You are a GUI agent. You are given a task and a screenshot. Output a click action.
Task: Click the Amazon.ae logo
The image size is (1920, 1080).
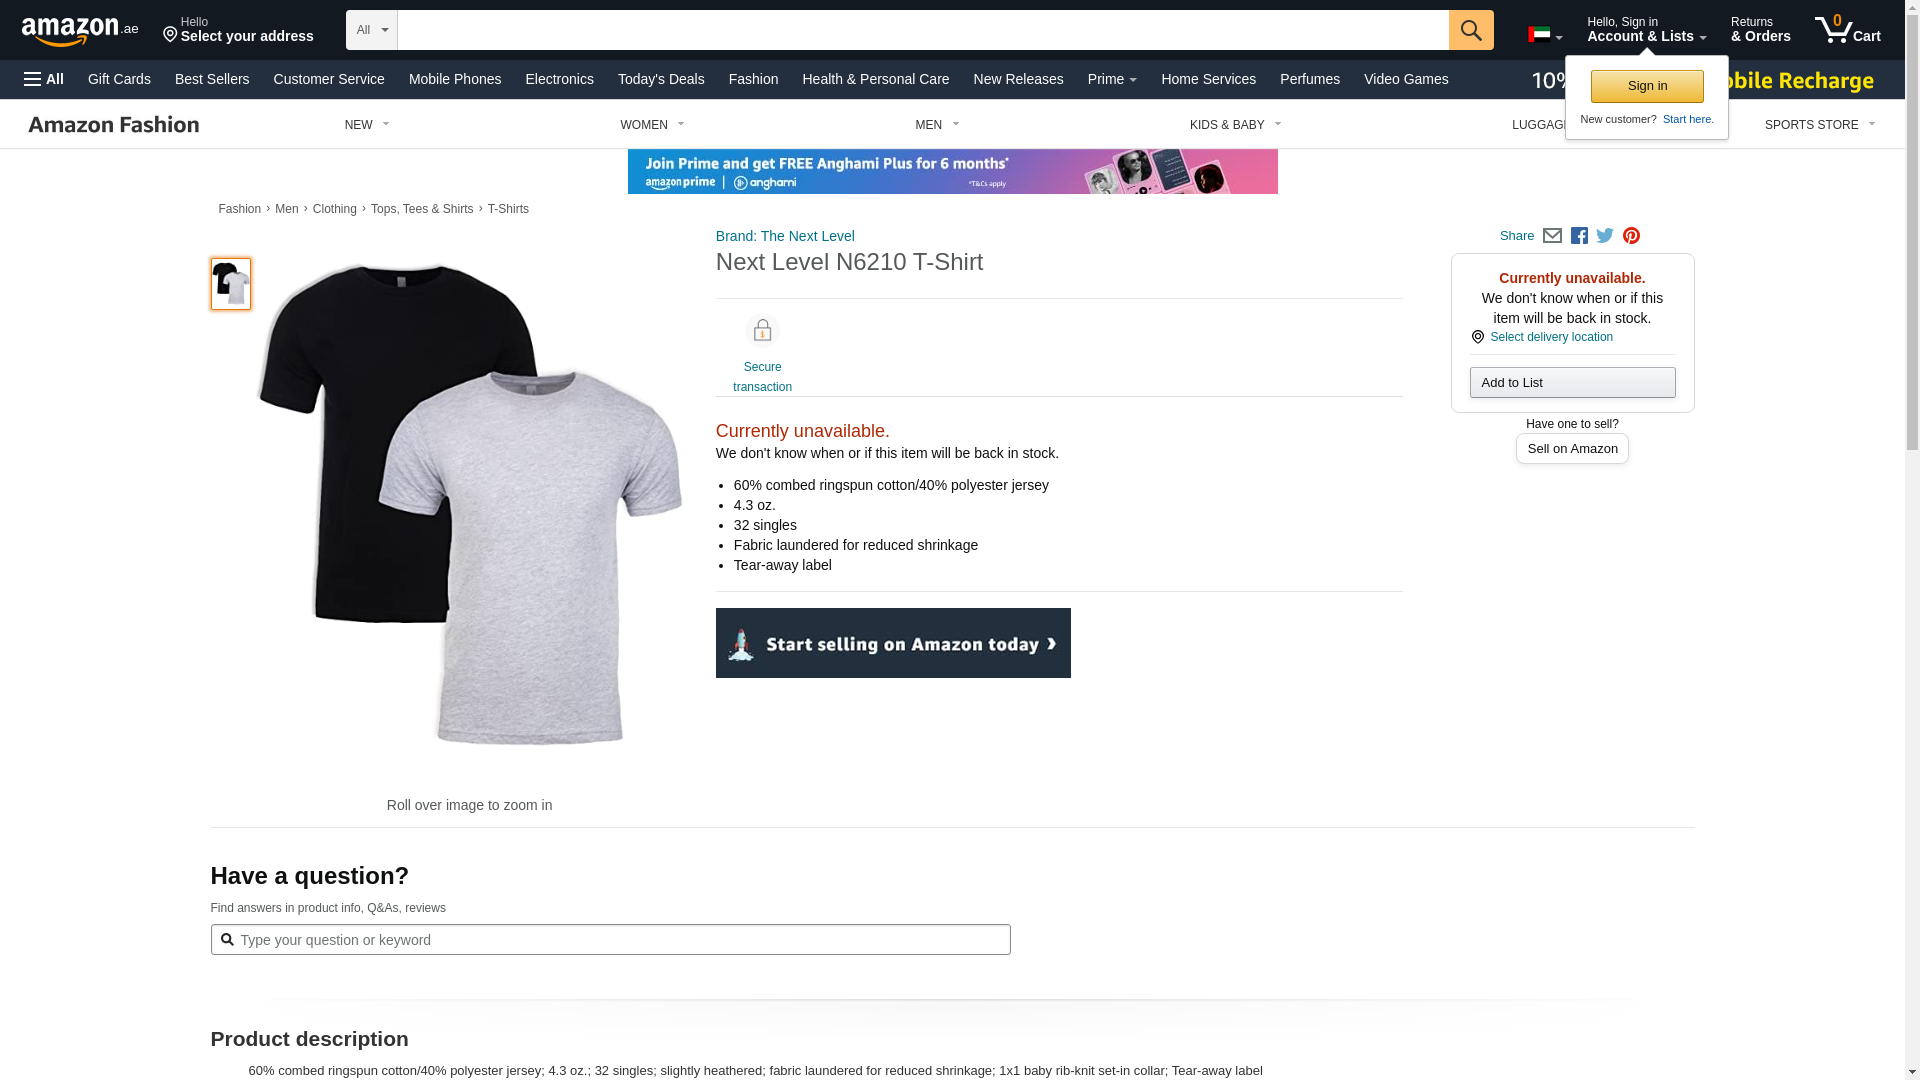tap(80, 31)
